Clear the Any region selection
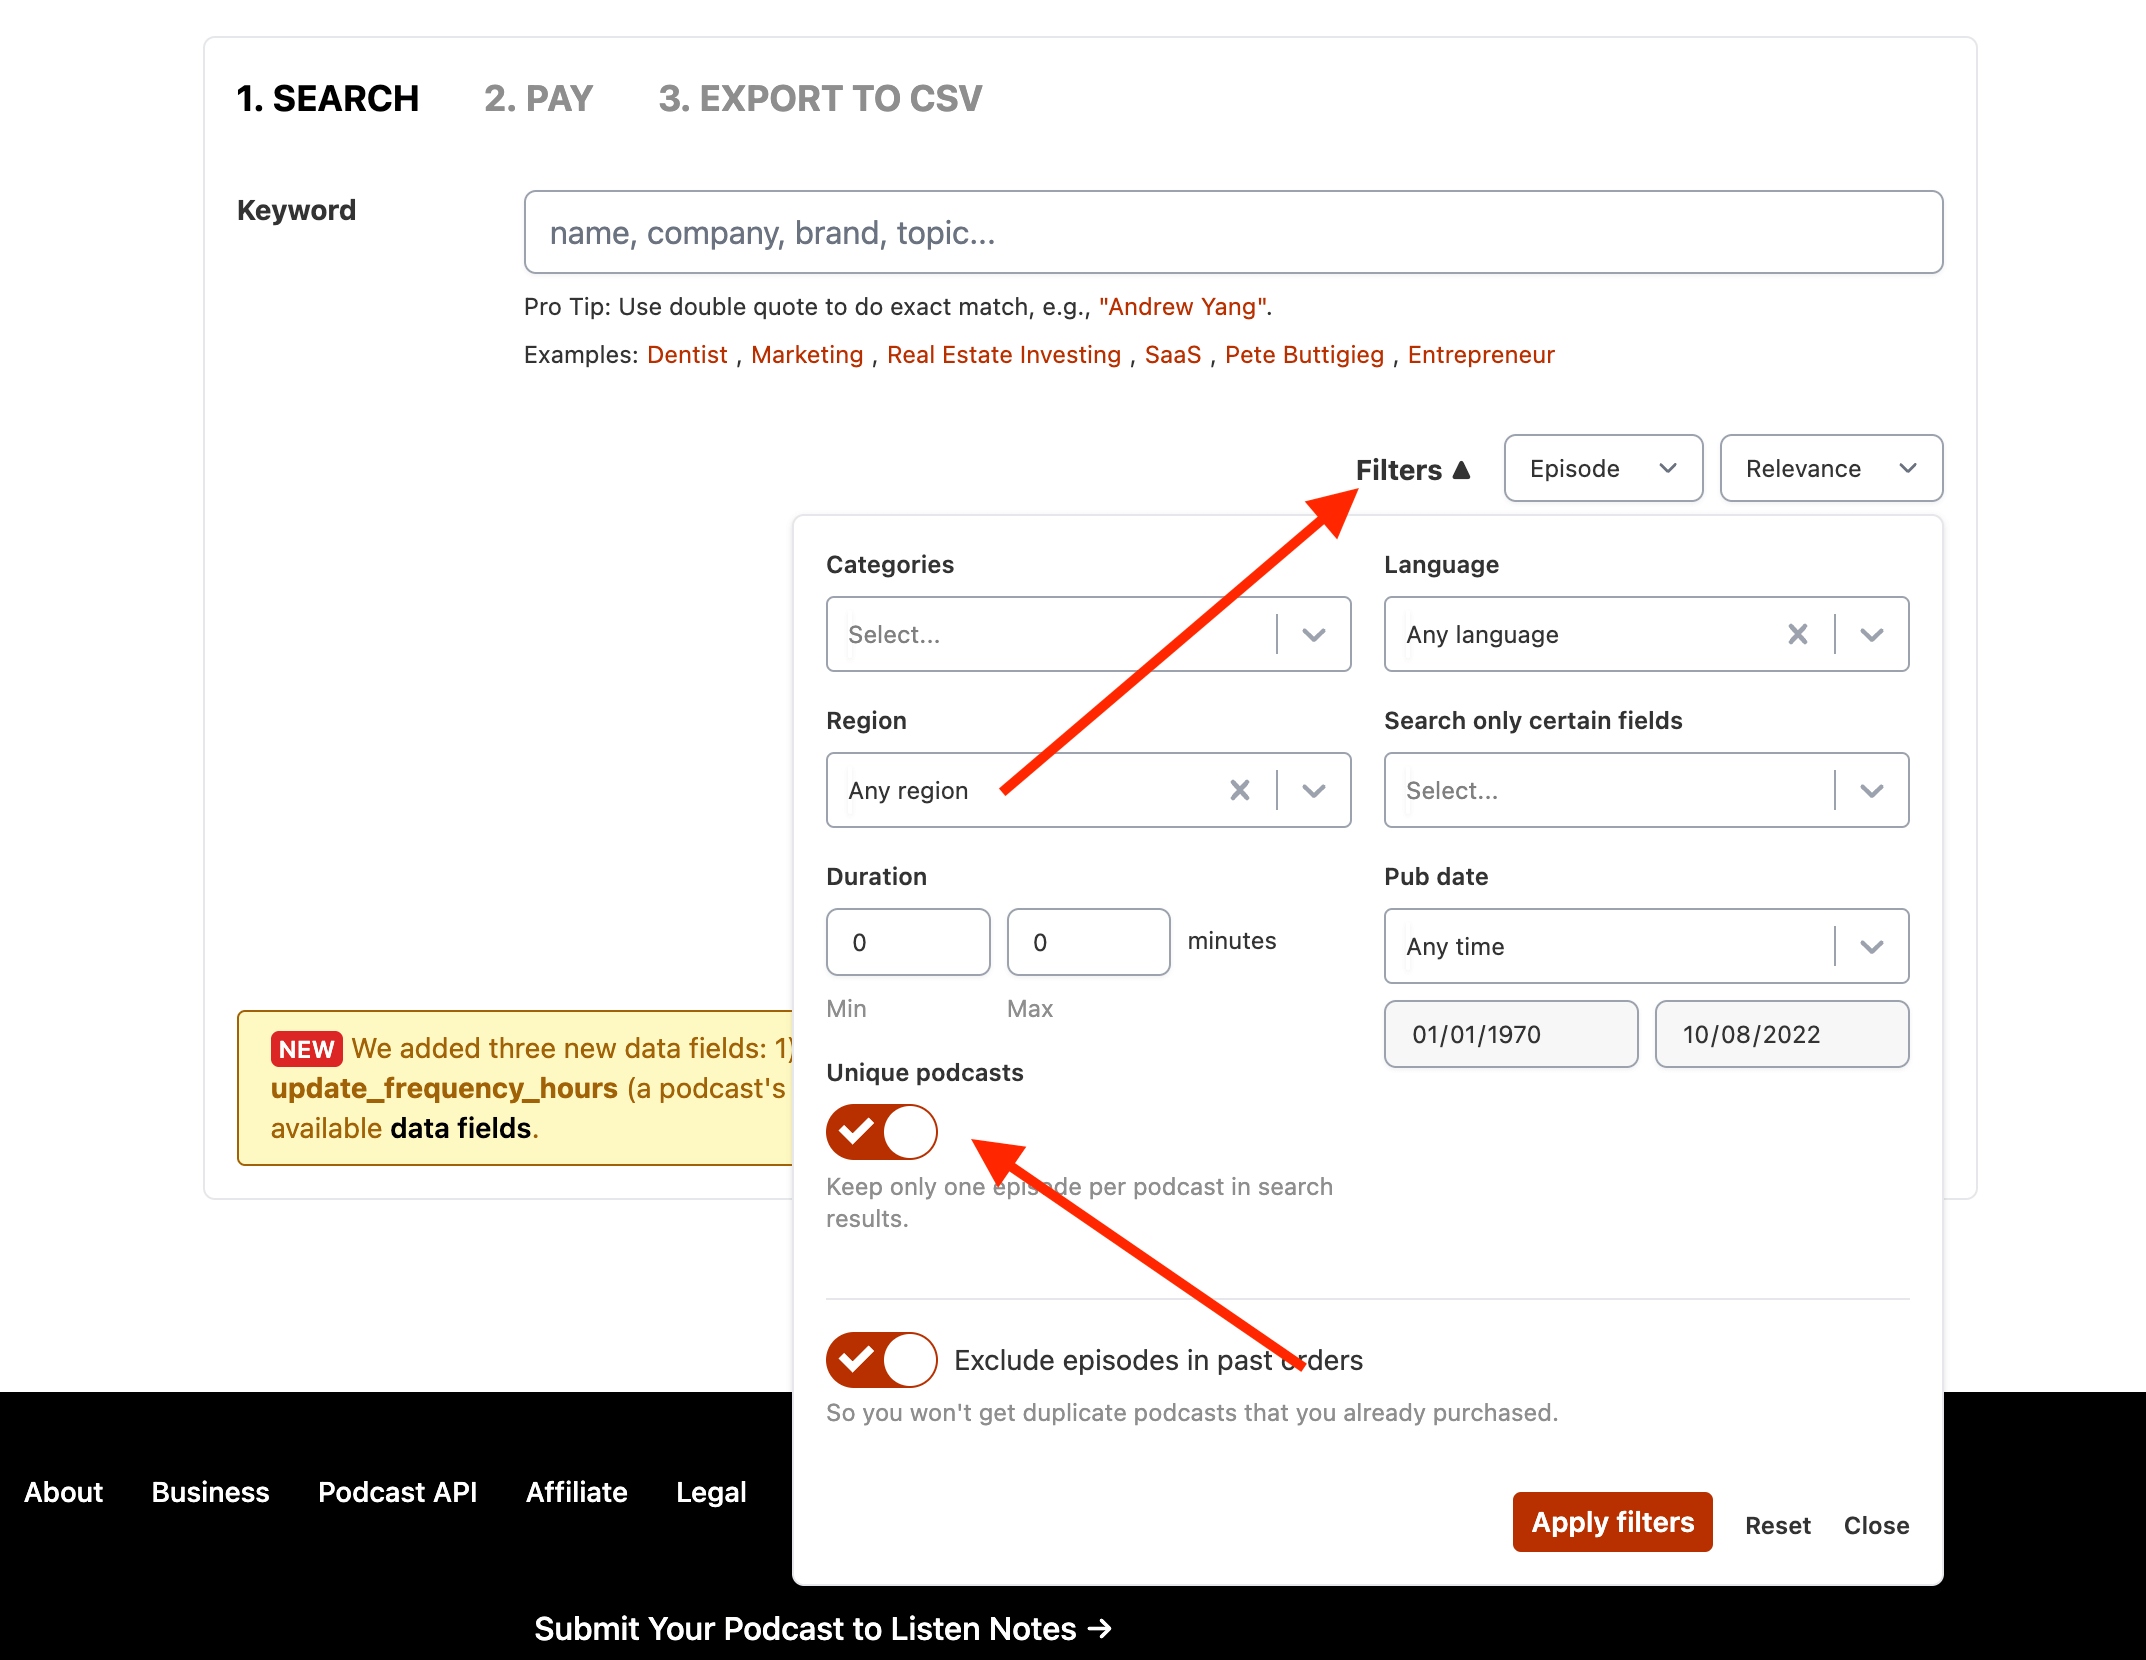2146x1660 pixels. coord(1240,790)
